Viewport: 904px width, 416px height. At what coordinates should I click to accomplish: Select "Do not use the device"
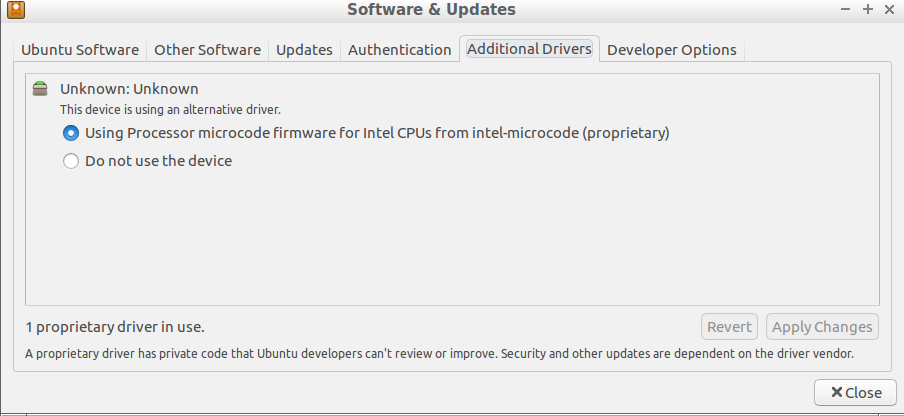147,161
